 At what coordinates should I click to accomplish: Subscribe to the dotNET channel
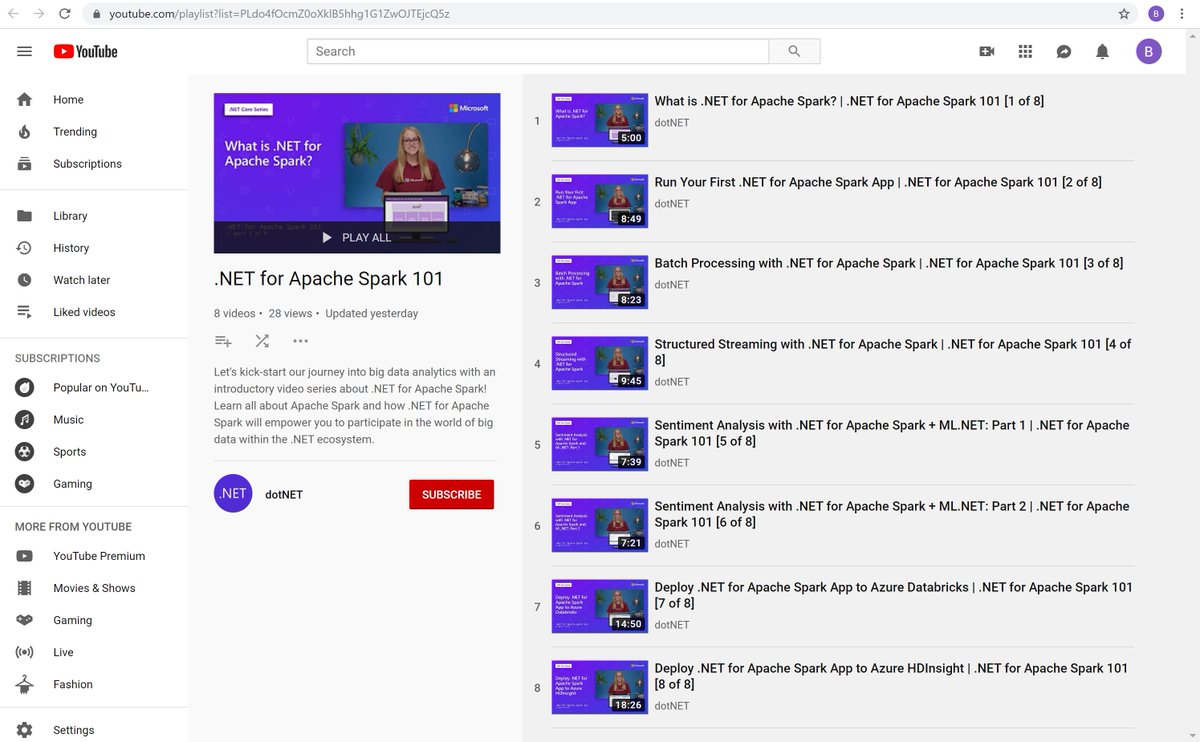pyautogui.click(x=451, y=494)
